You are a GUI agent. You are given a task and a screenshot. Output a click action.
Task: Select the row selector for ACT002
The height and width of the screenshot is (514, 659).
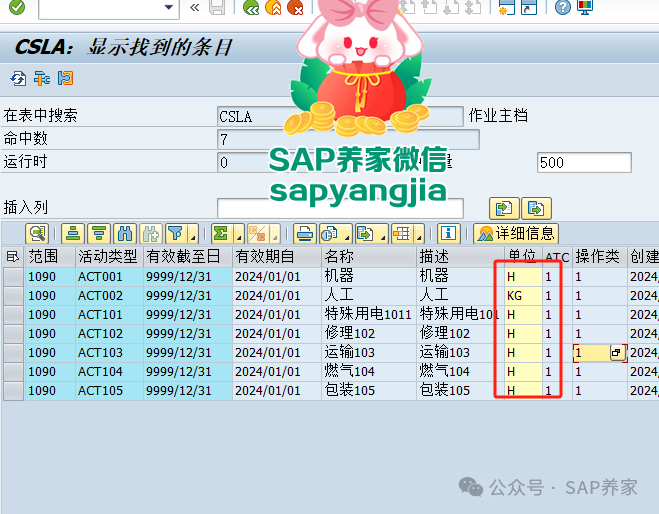[13, 295]
